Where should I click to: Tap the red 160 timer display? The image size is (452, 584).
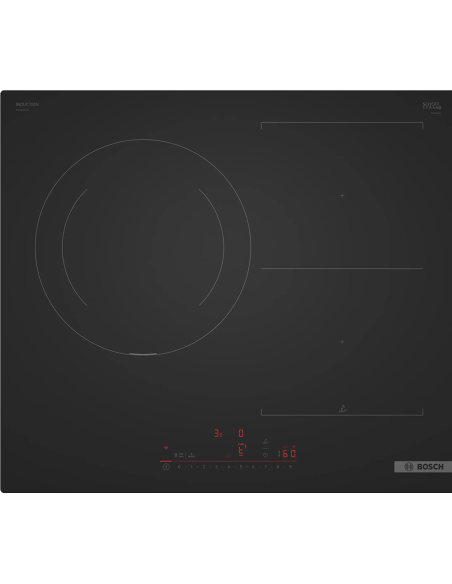click(x=287, y=454)
